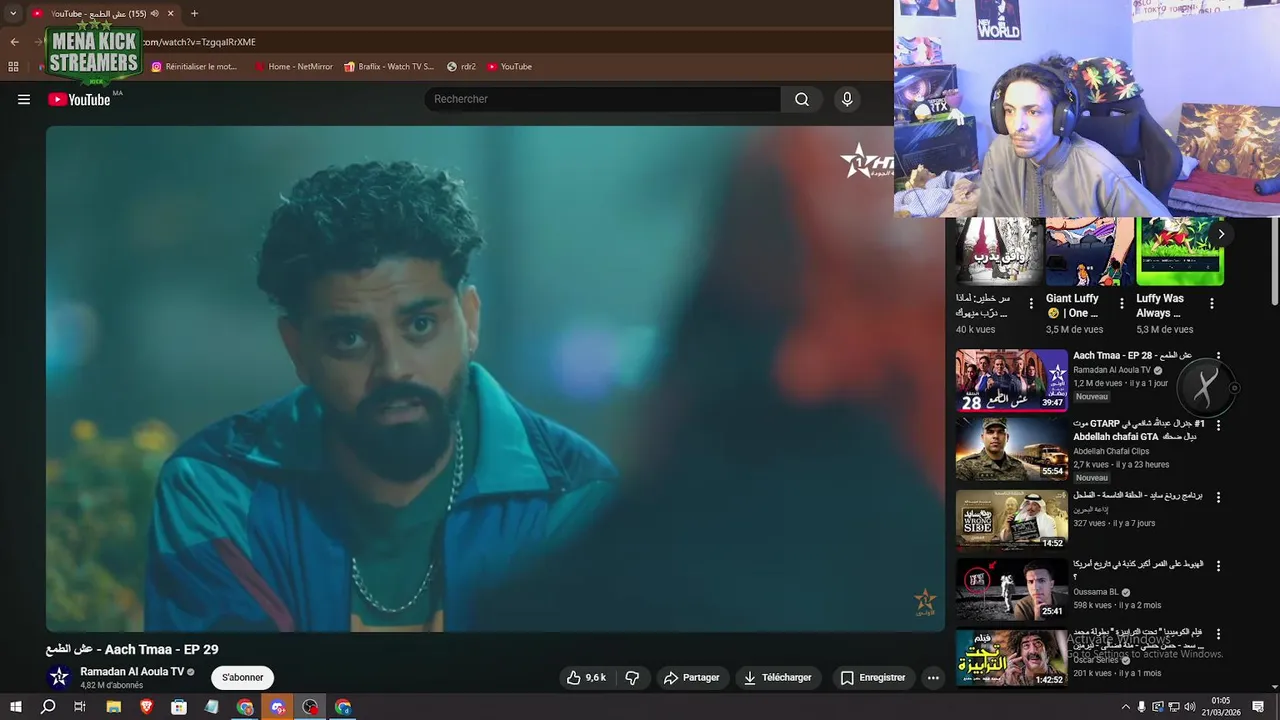
Task: Open options for the Oussama BL video
Action: click(1218, 566)
